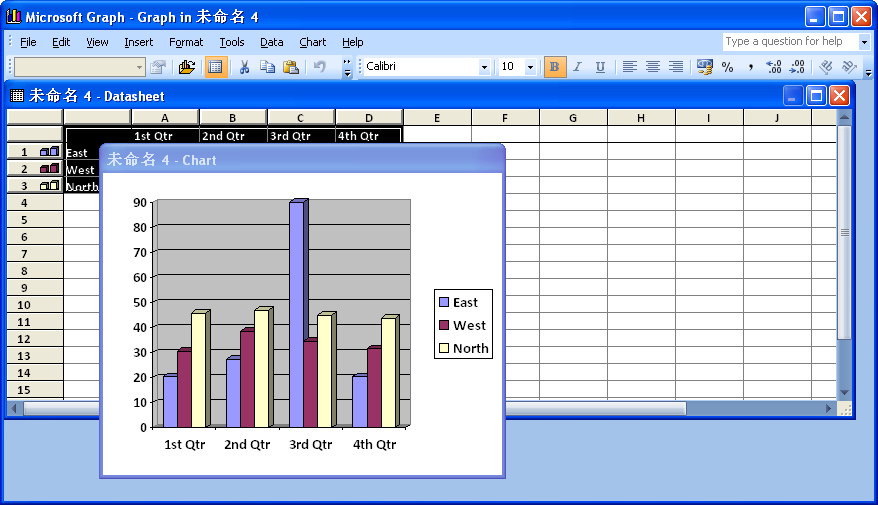This screenshot has height=505, width=878.
Task: Open the Format menu
Action: (x=186, y=42)
